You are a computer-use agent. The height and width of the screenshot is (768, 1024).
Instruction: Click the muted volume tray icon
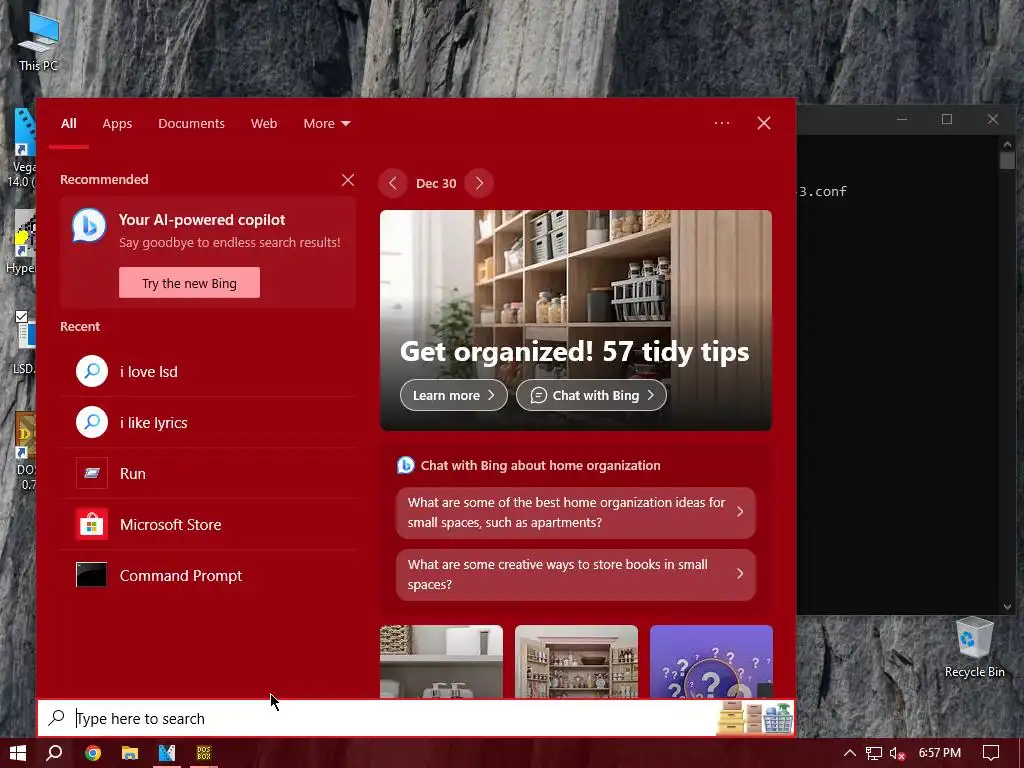point(897,753)
